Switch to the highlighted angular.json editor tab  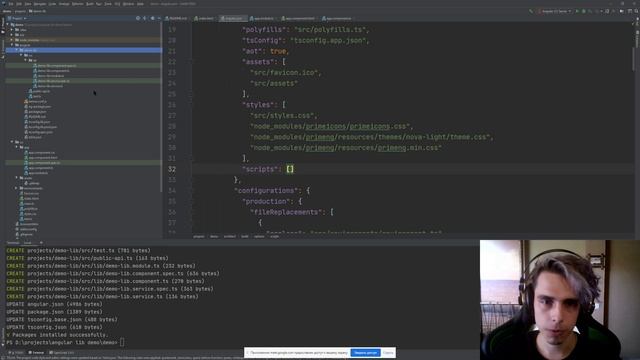232,18
